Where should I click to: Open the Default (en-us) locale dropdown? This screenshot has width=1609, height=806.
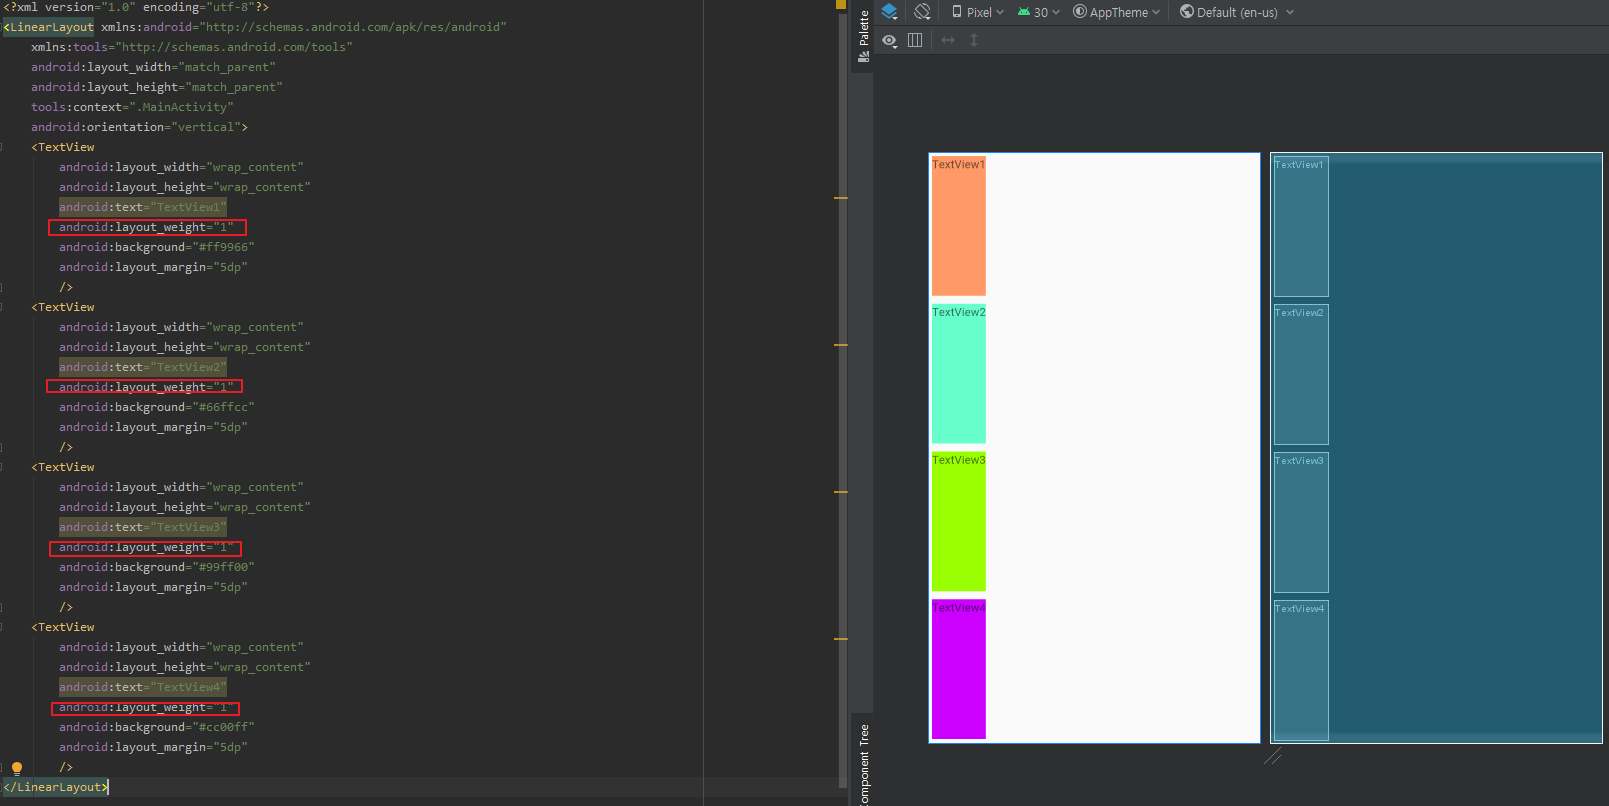click(x=1236, y=12)
